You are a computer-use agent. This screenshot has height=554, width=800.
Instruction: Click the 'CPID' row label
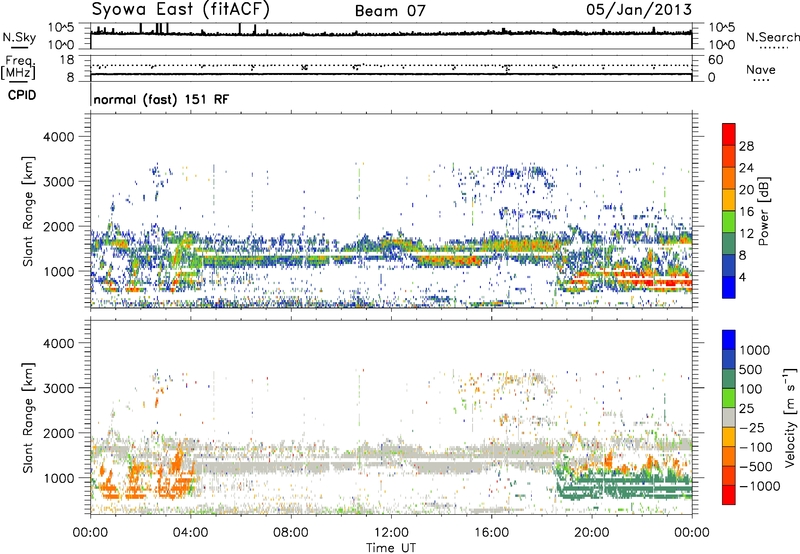22,95
